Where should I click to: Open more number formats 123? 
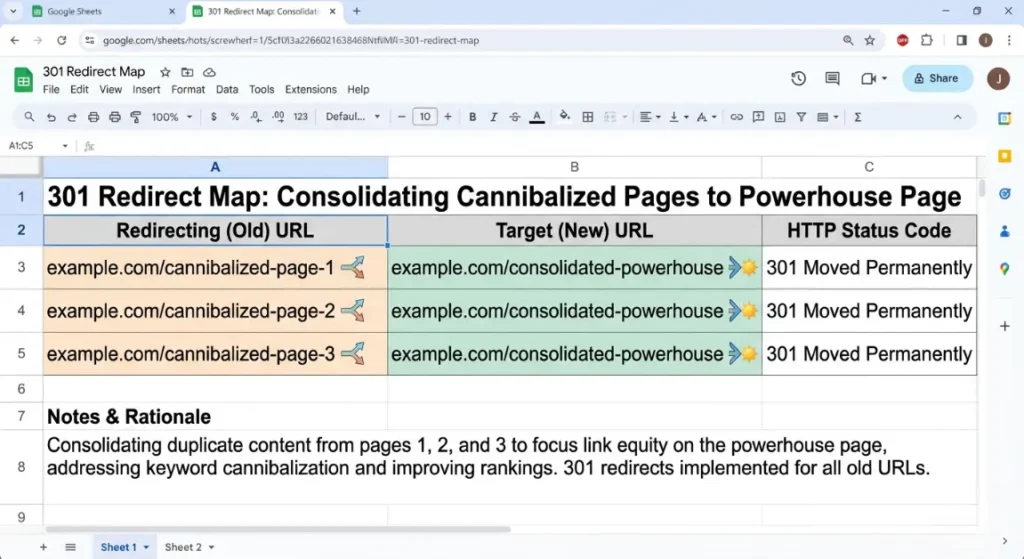pyautogui.click(x=300, y=117)
